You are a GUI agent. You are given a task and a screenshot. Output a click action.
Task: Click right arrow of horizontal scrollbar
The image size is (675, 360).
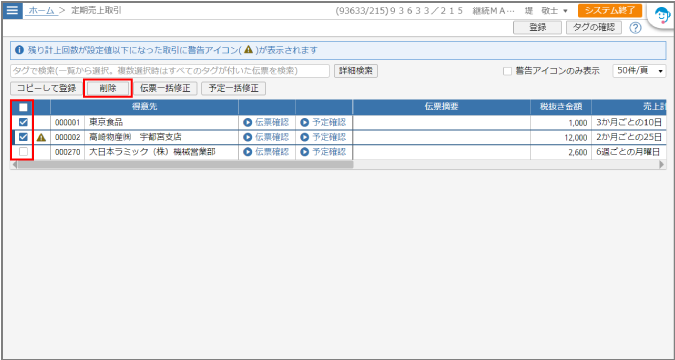point(662,164)
